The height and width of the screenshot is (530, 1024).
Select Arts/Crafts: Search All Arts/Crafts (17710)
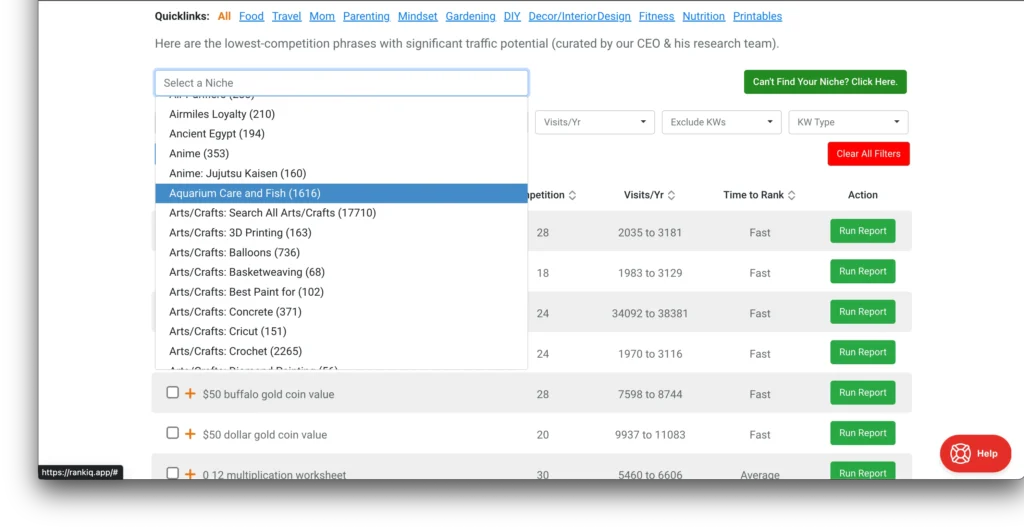(x=341, y=213)
